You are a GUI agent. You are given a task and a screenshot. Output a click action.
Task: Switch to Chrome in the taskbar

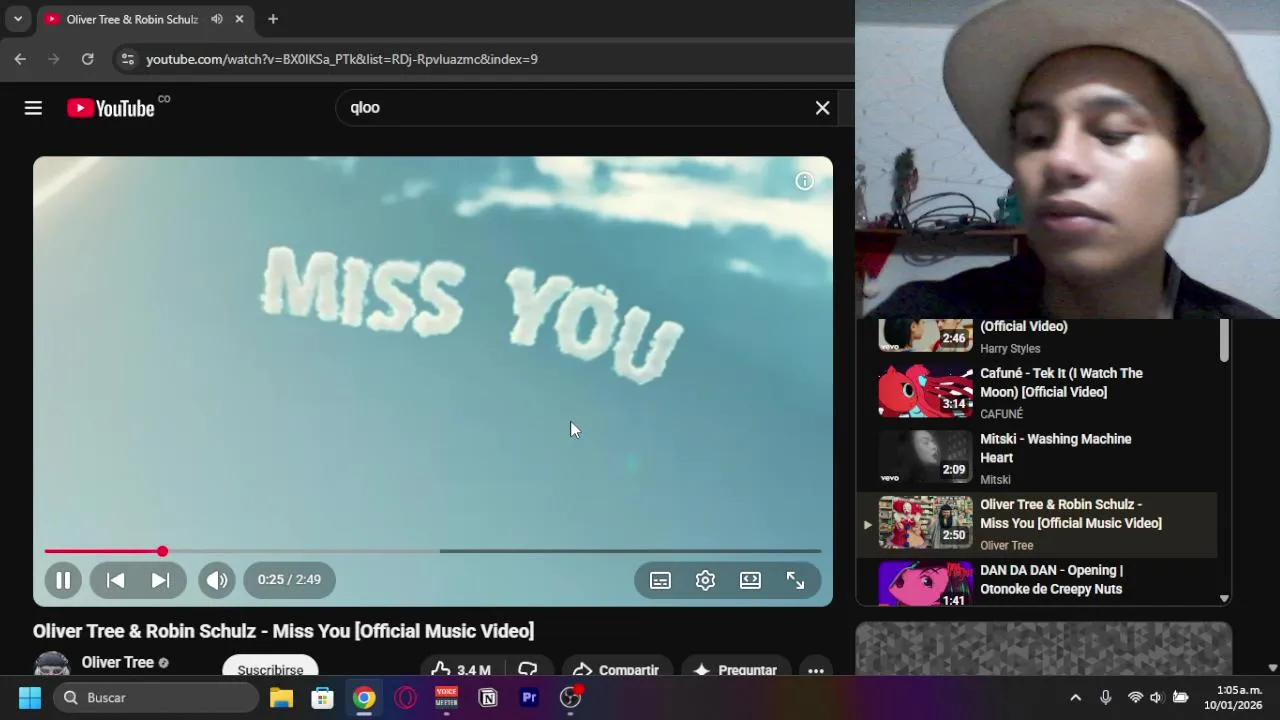[x=364, y=697]
